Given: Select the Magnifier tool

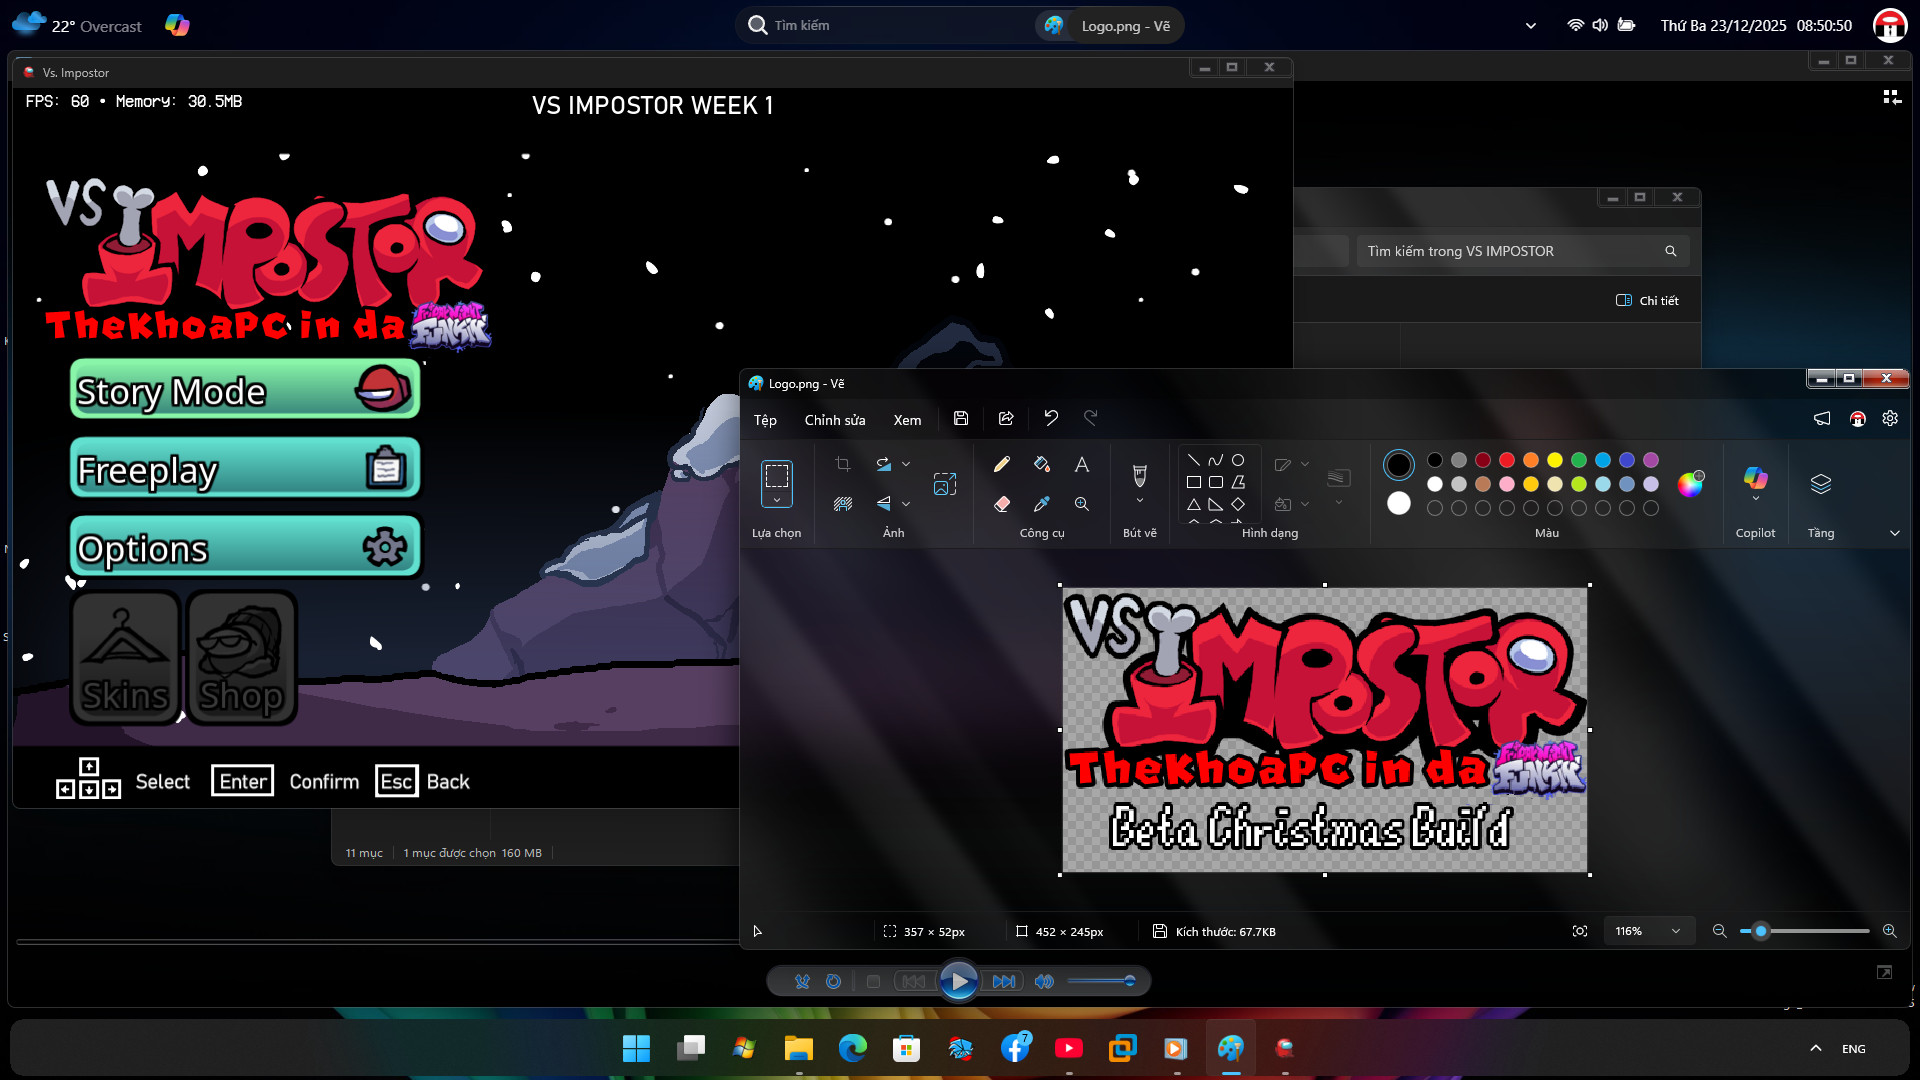Looking at the screenshot, I should click(x=1082, y=504).
